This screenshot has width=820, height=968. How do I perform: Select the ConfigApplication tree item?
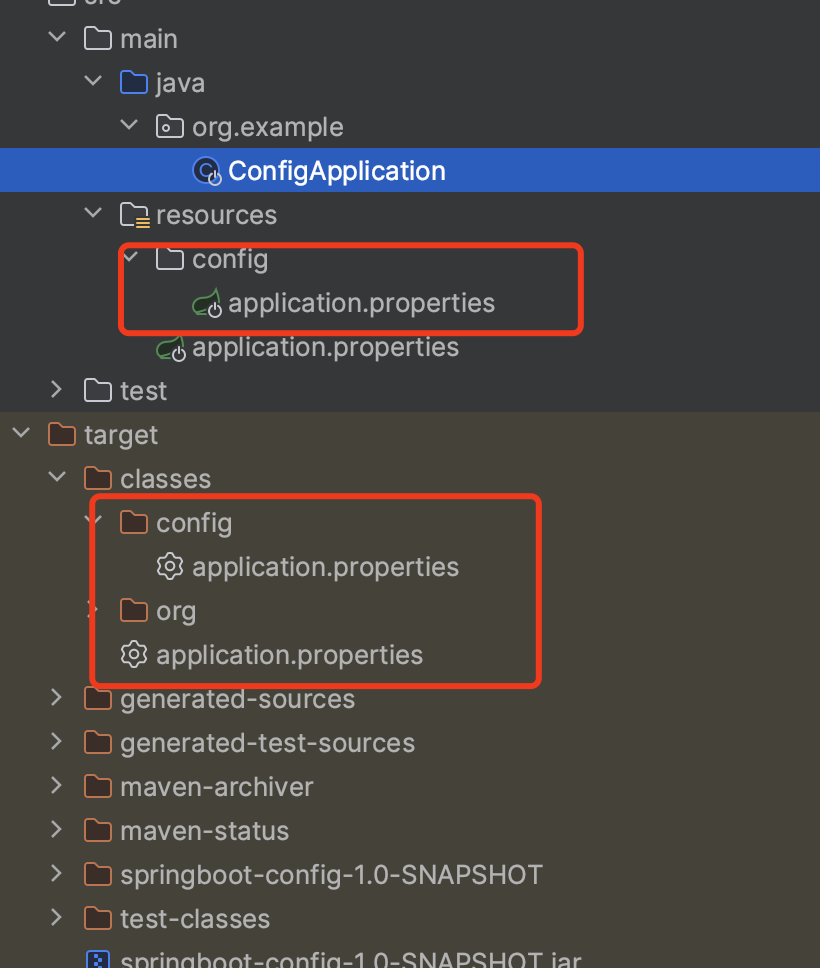pyautogui.click(x=410, y=170)
